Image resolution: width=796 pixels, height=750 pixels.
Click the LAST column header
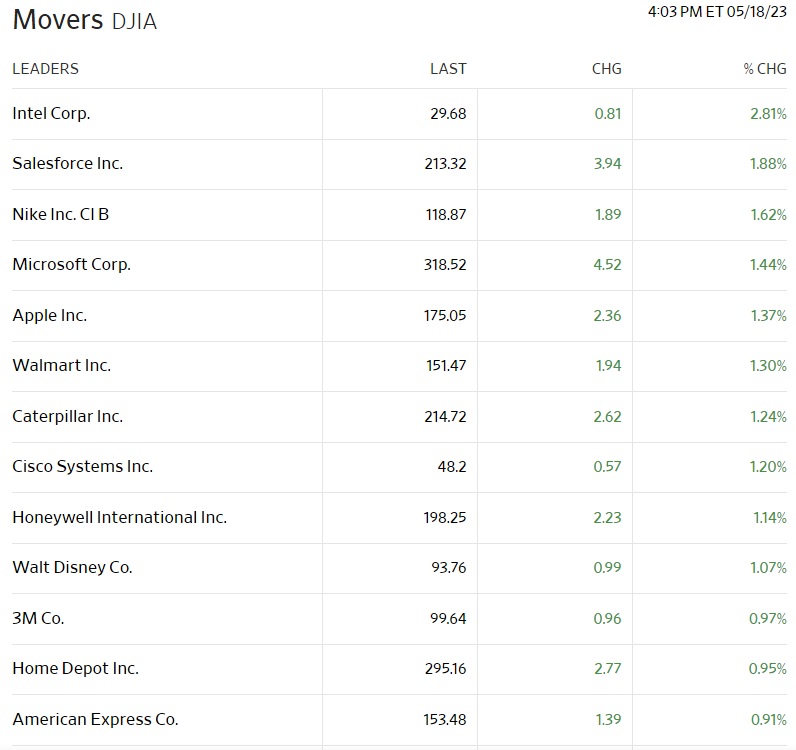(x=448, y=69)
